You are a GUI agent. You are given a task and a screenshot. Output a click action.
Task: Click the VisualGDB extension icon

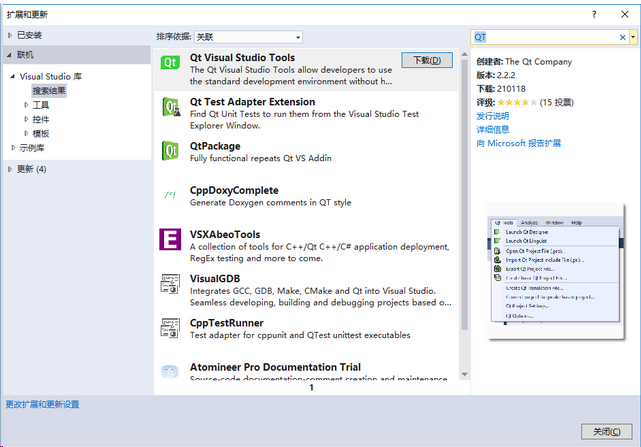coord(170,283)
